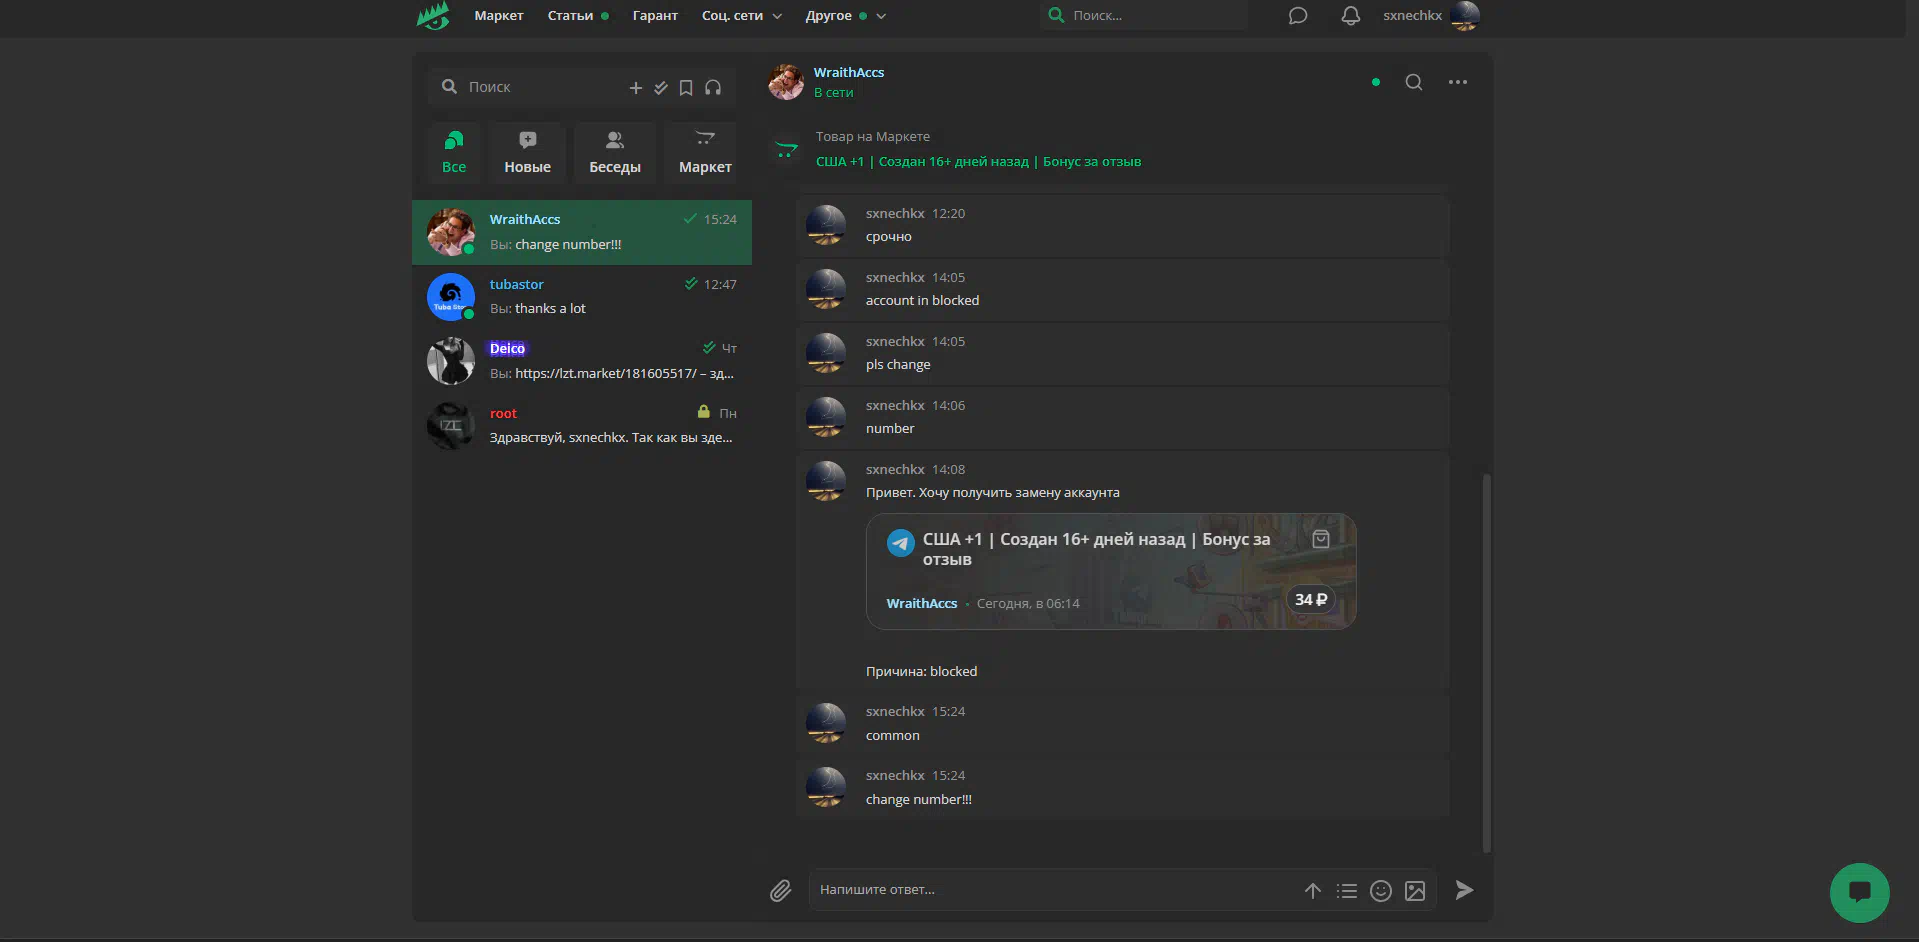
Task: Open the tubastor conversation
Action: pos(582,297)
